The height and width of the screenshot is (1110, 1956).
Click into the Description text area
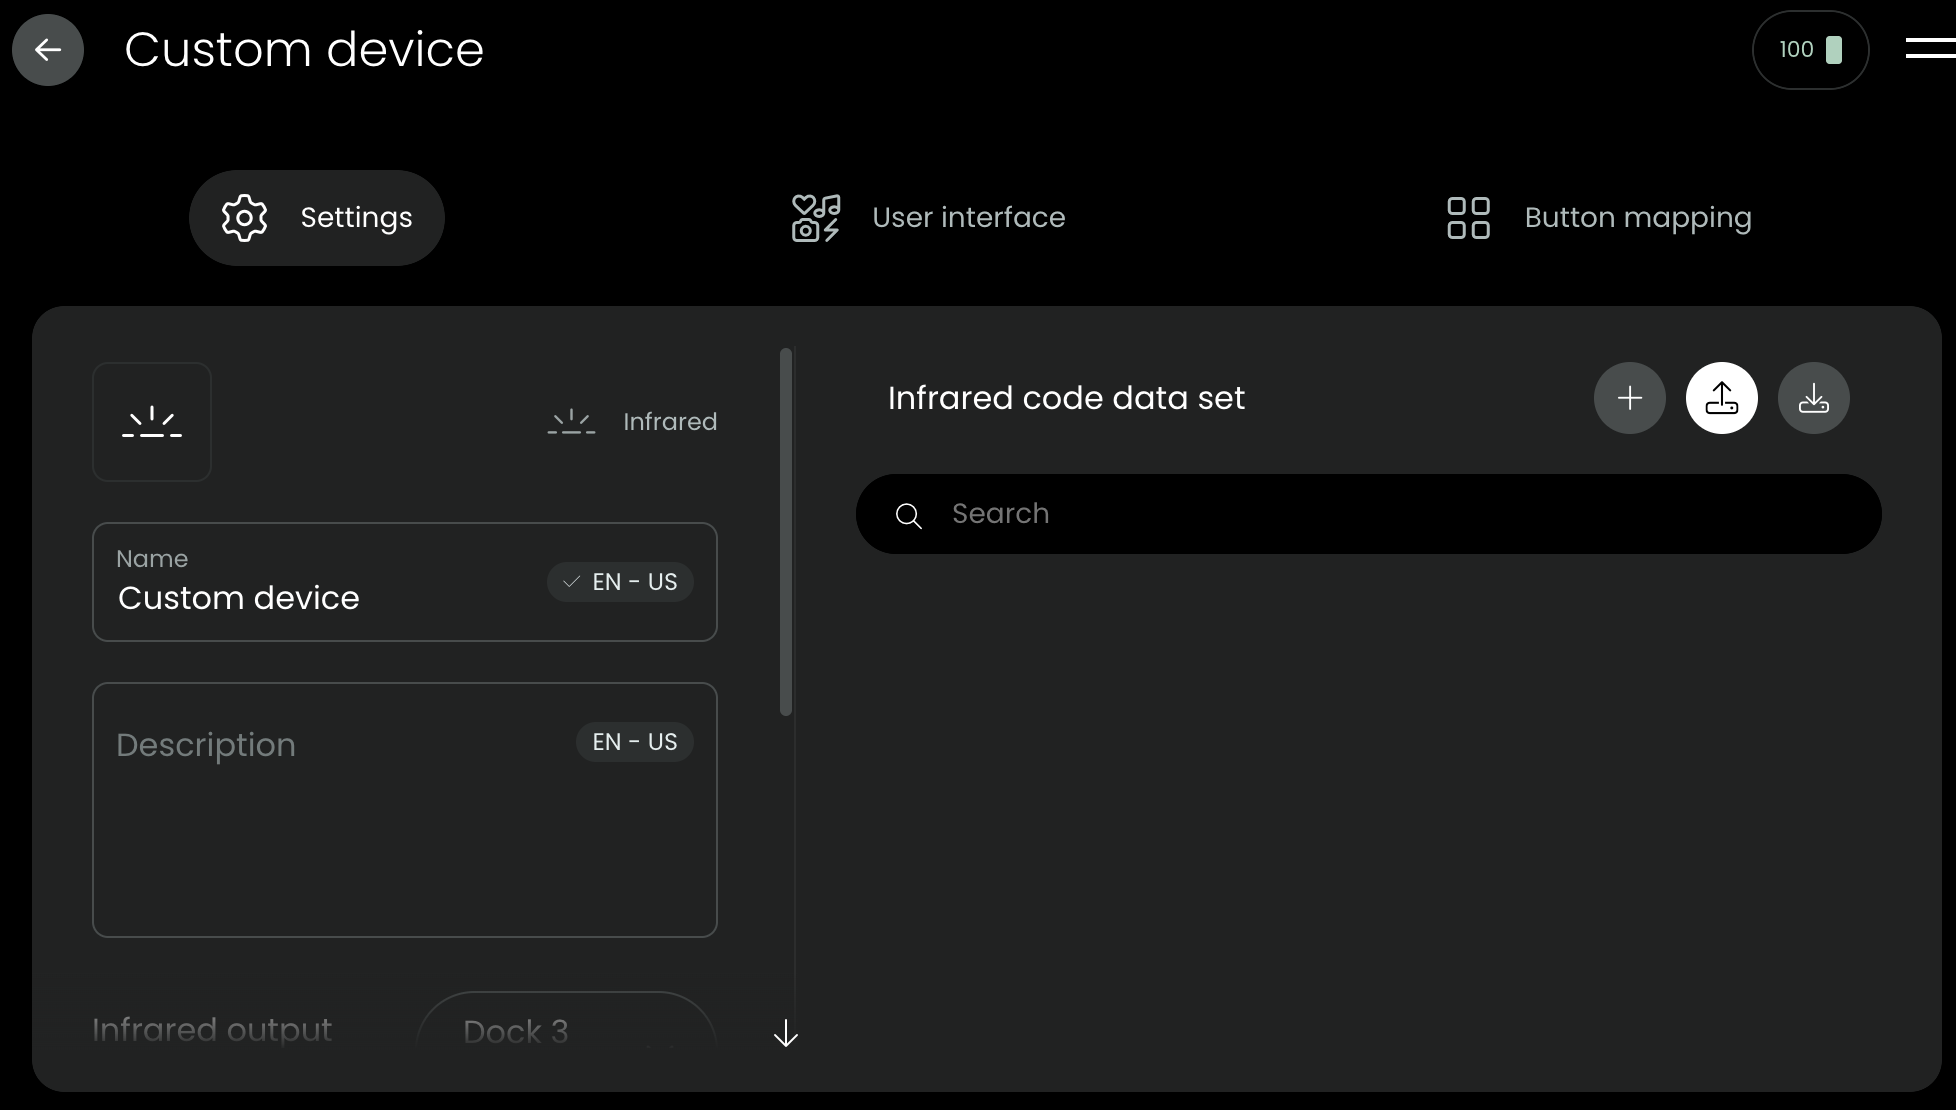click(x=405, y=810)
